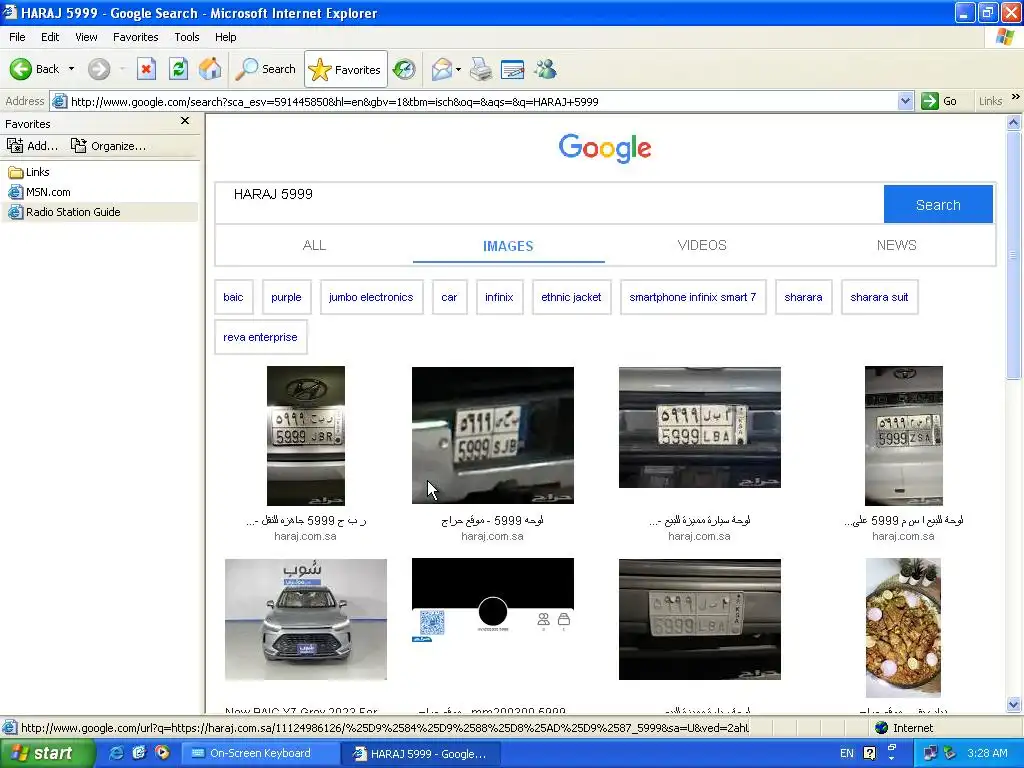Click the Go button
This screenshot has height=768, width=1024.
[940, 102]
